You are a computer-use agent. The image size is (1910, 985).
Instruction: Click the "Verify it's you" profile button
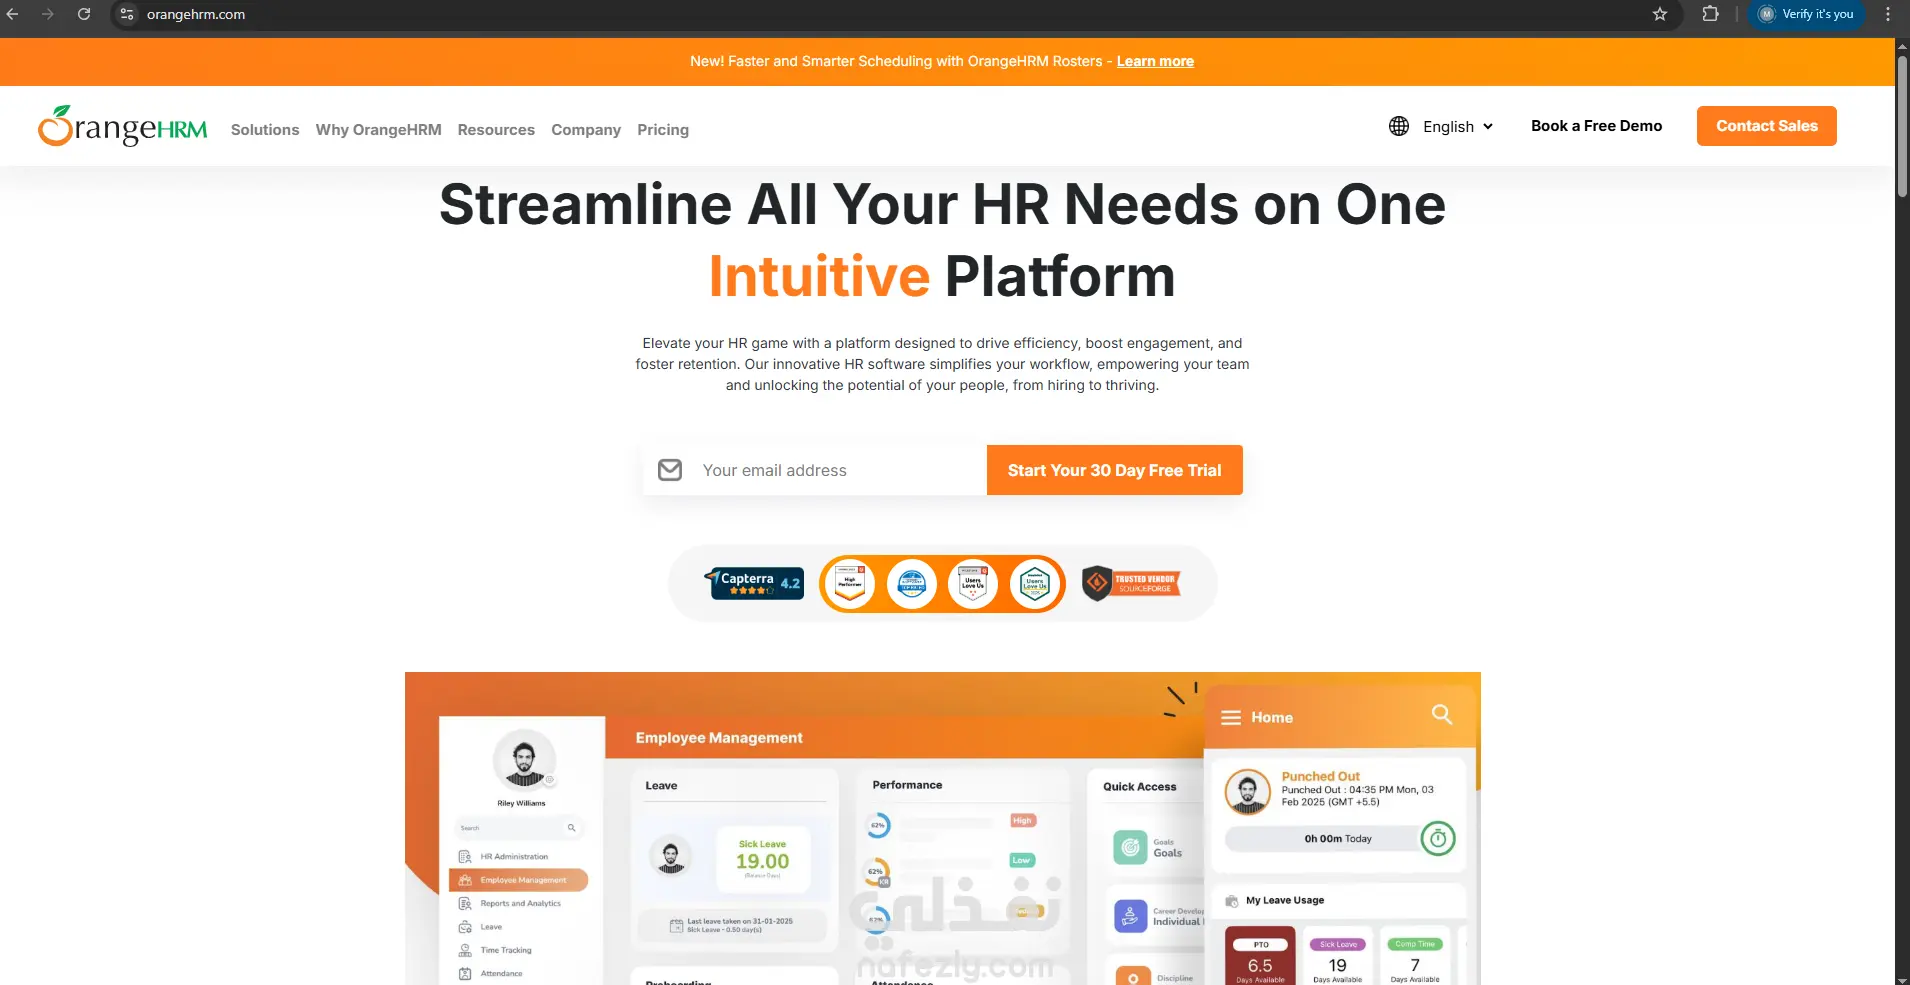1806,14
